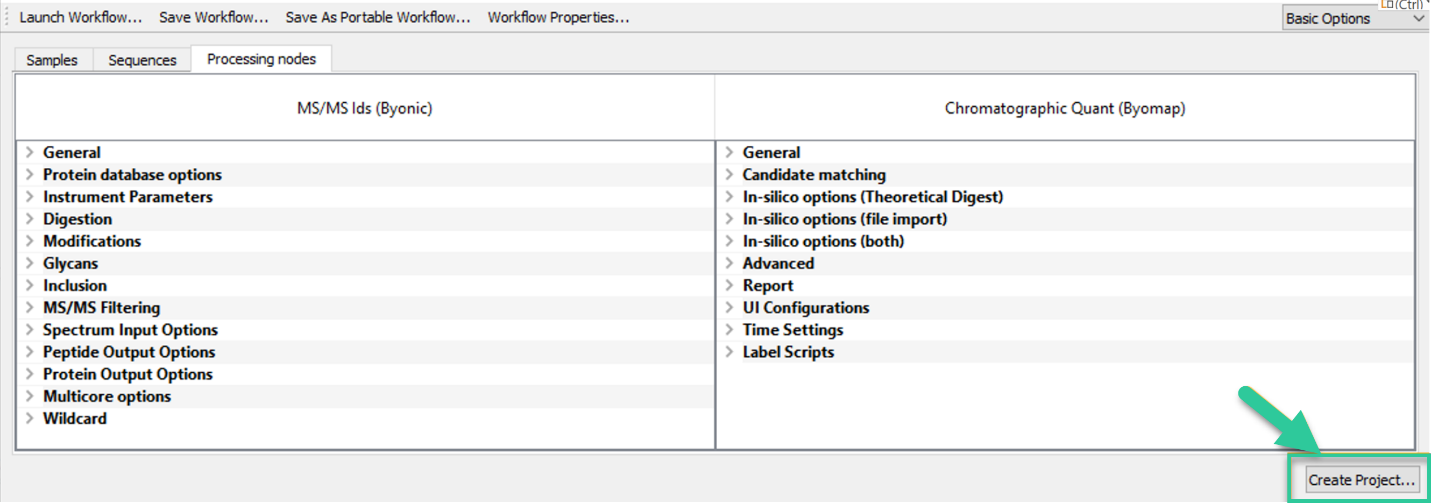The height and width of the screenshot is (503, 1431).
Task: Expand Instrument Parameters chevron
Action: coord(30,197)
